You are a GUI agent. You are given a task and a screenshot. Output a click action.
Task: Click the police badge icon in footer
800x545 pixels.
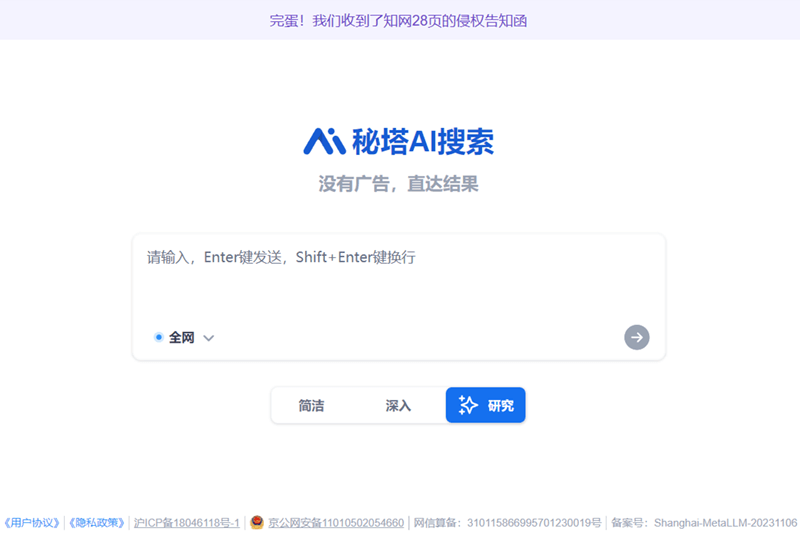[257, 522]
